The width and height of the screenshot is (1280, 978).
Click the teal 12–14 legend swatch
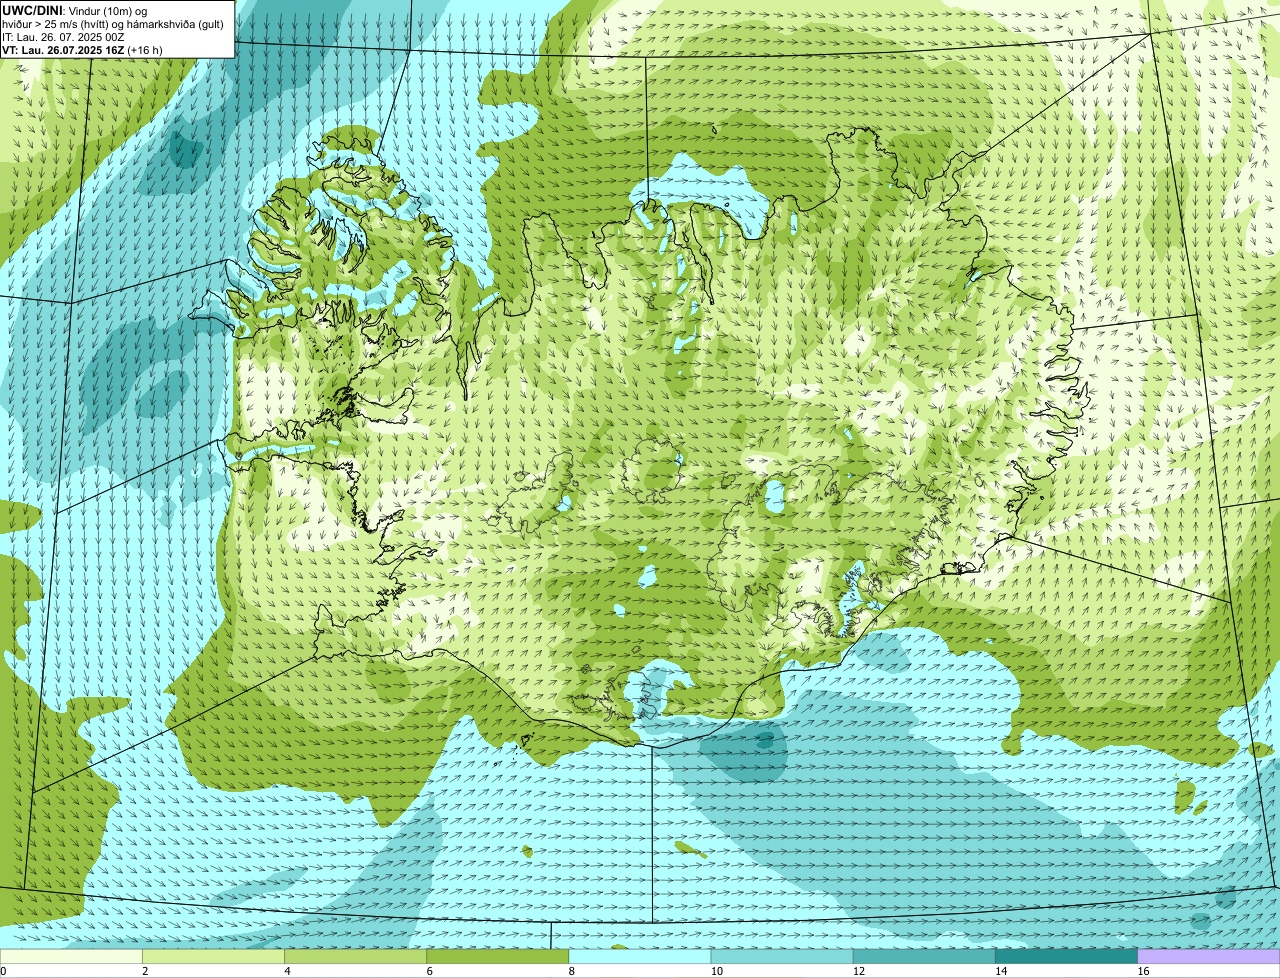click(925, 956)
